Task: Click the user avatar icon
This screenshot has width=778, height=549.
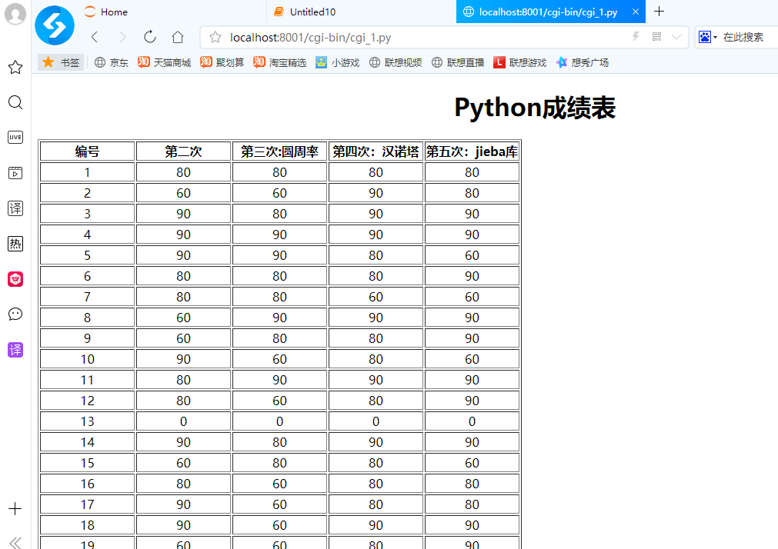Action: 15,13
